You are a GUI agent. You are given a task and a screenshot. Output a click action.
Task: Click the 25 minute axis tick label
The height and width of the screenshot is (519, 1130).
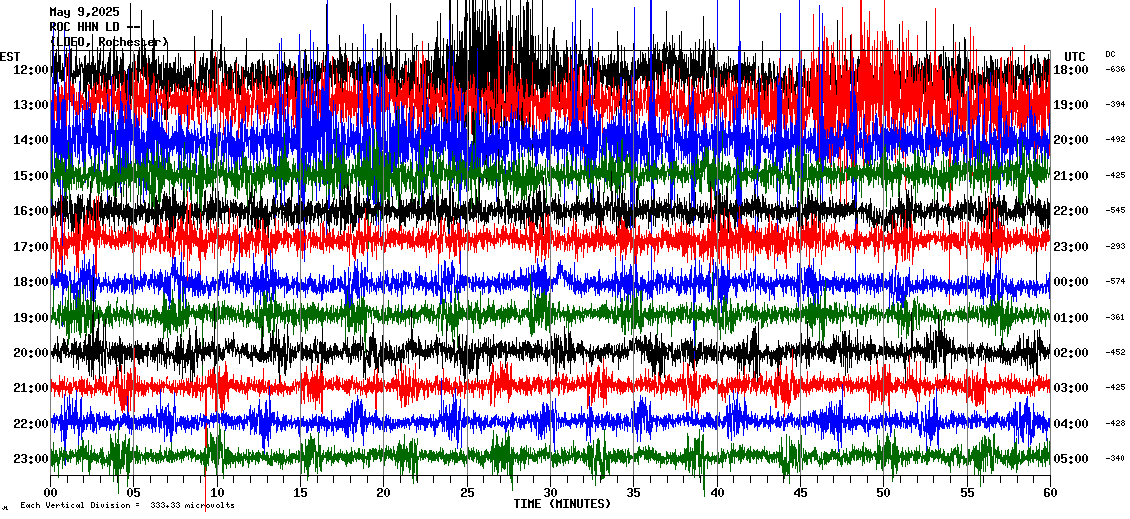click(467, 493)
